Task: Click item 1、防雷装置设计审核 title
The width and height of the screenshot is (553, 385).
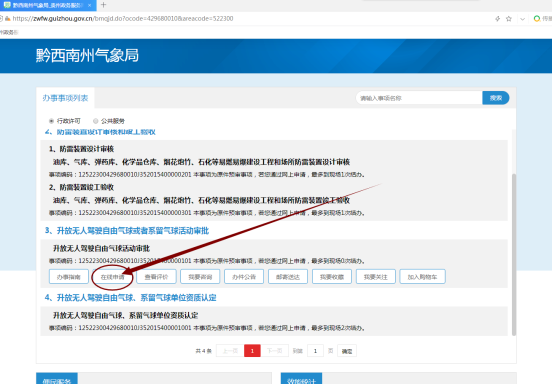Action: click(x=81, y=149)
